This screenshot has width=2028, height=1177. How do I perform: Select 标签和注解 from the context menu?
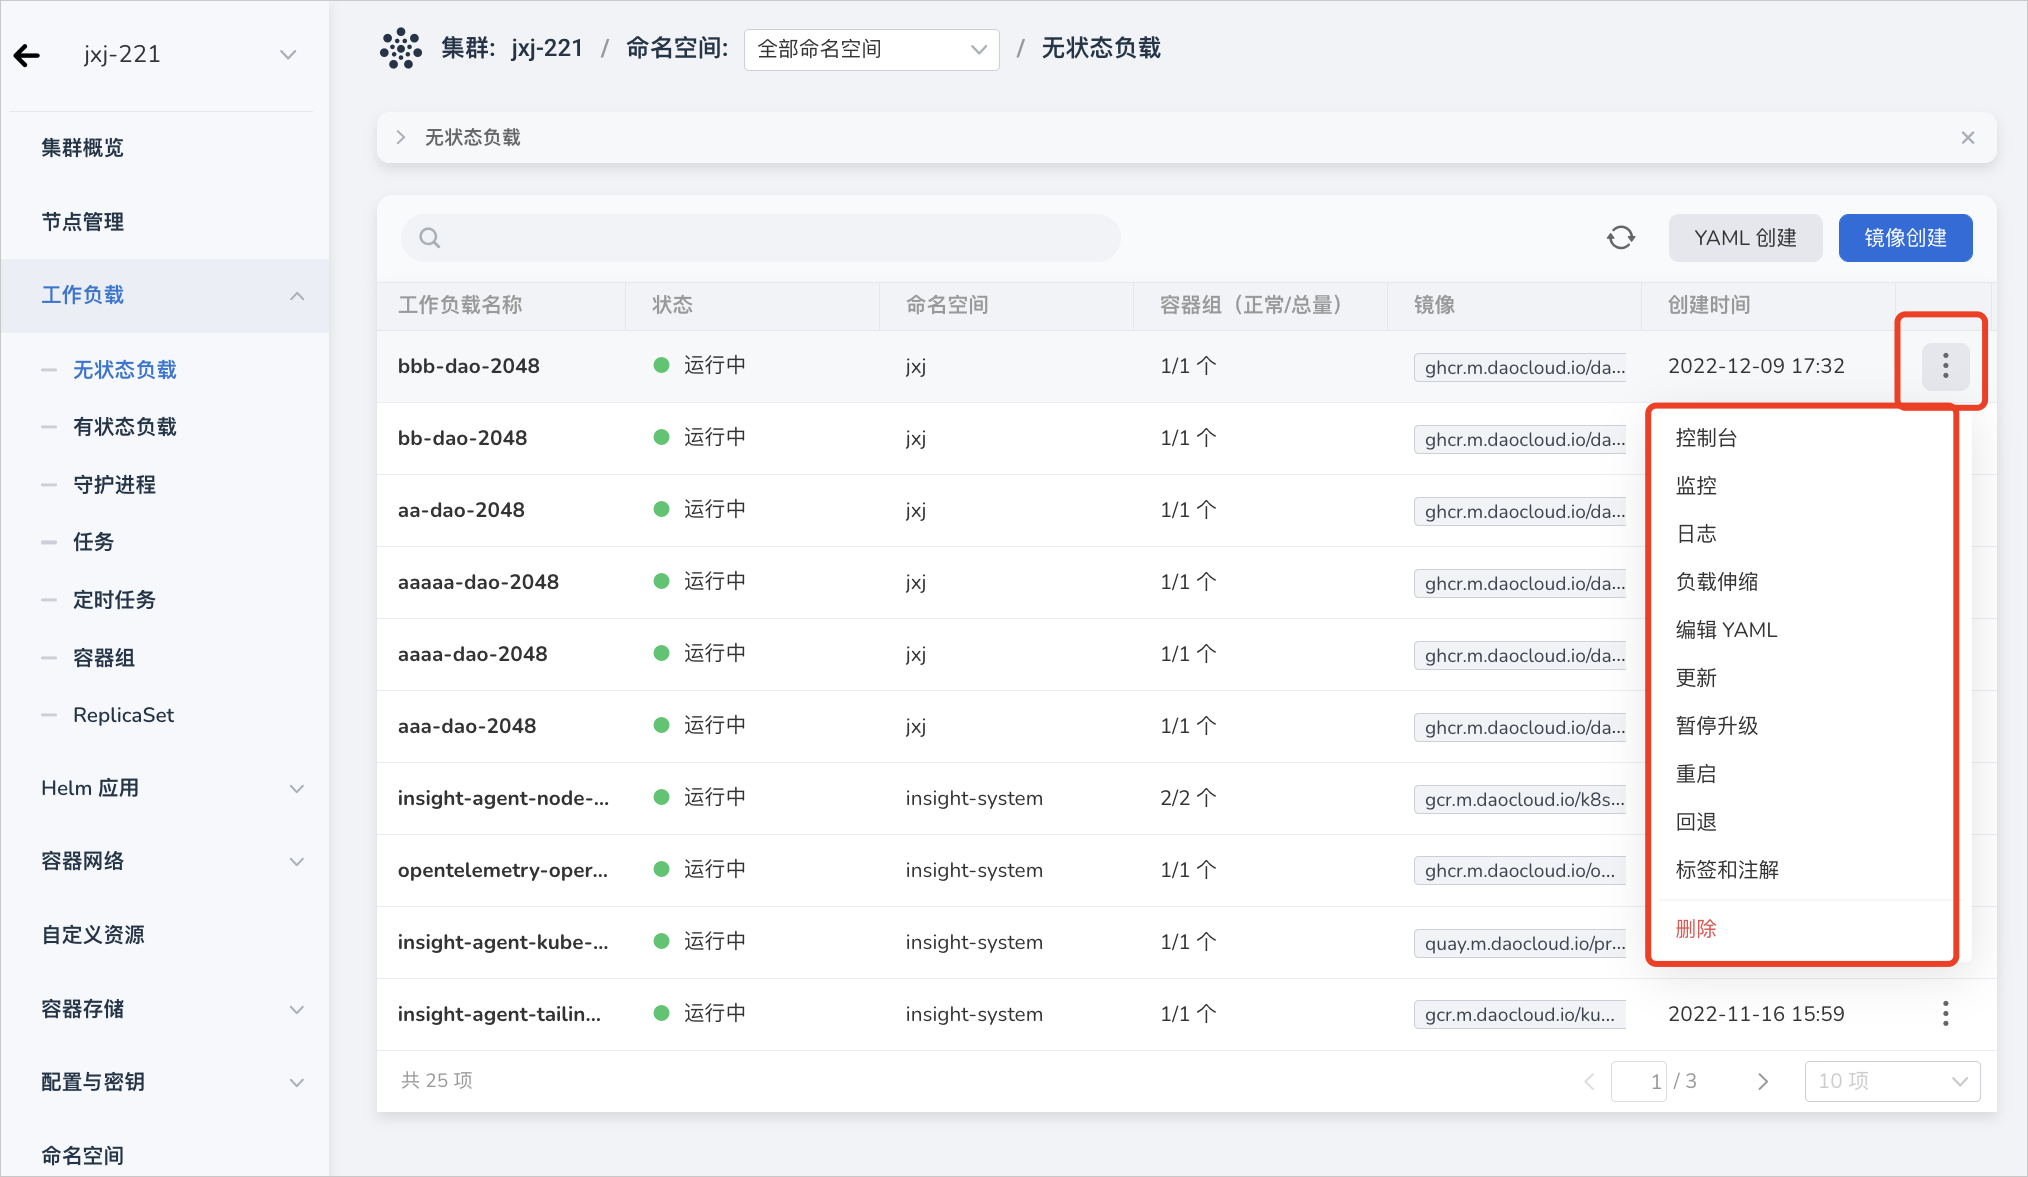pyautogui.click(x=1727, y=870)
